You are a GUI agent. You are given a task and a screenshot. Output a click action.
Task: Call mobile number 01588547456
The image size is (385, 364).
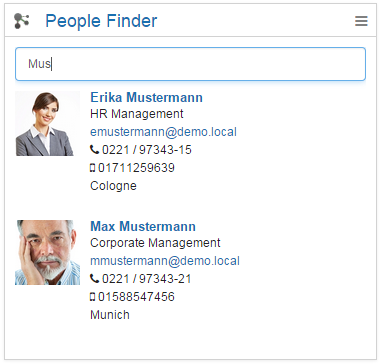[x=136, y=297]
